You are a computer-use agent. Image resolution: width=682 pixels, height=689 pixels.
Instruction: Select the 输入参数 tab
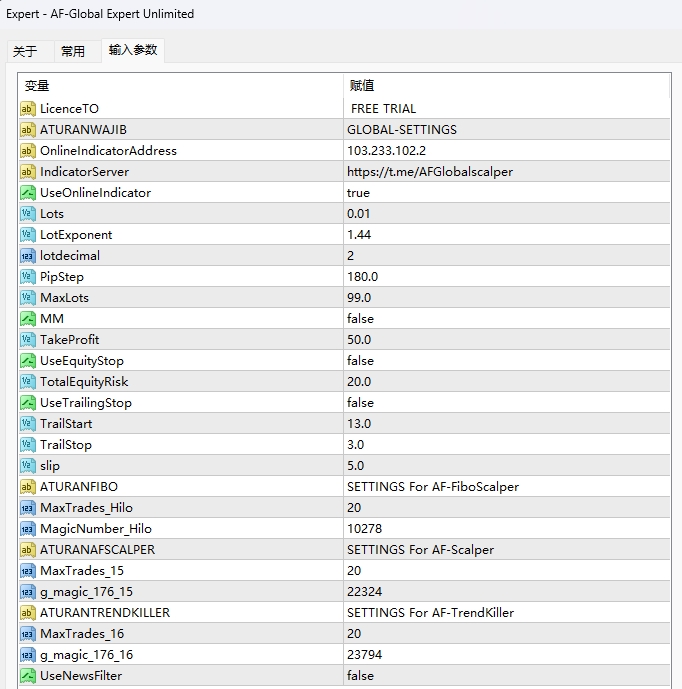coord(133,50)
